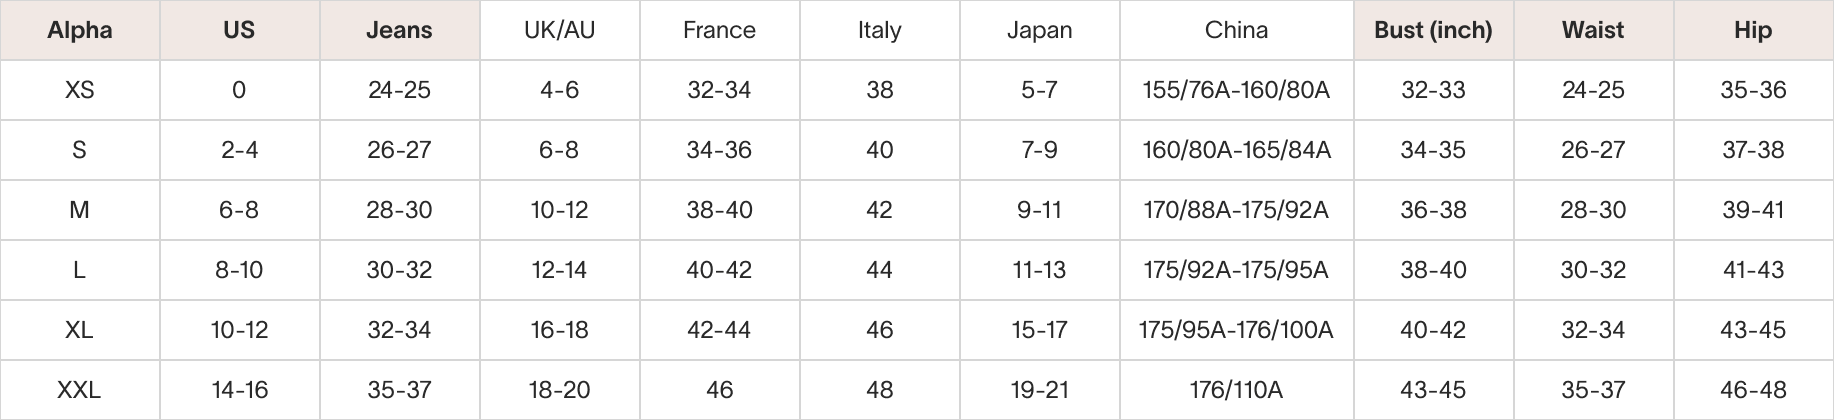The image size is (1834, 420).
Task: Click the XL jeans size 32-34 cell
Action: pos(400,330)
